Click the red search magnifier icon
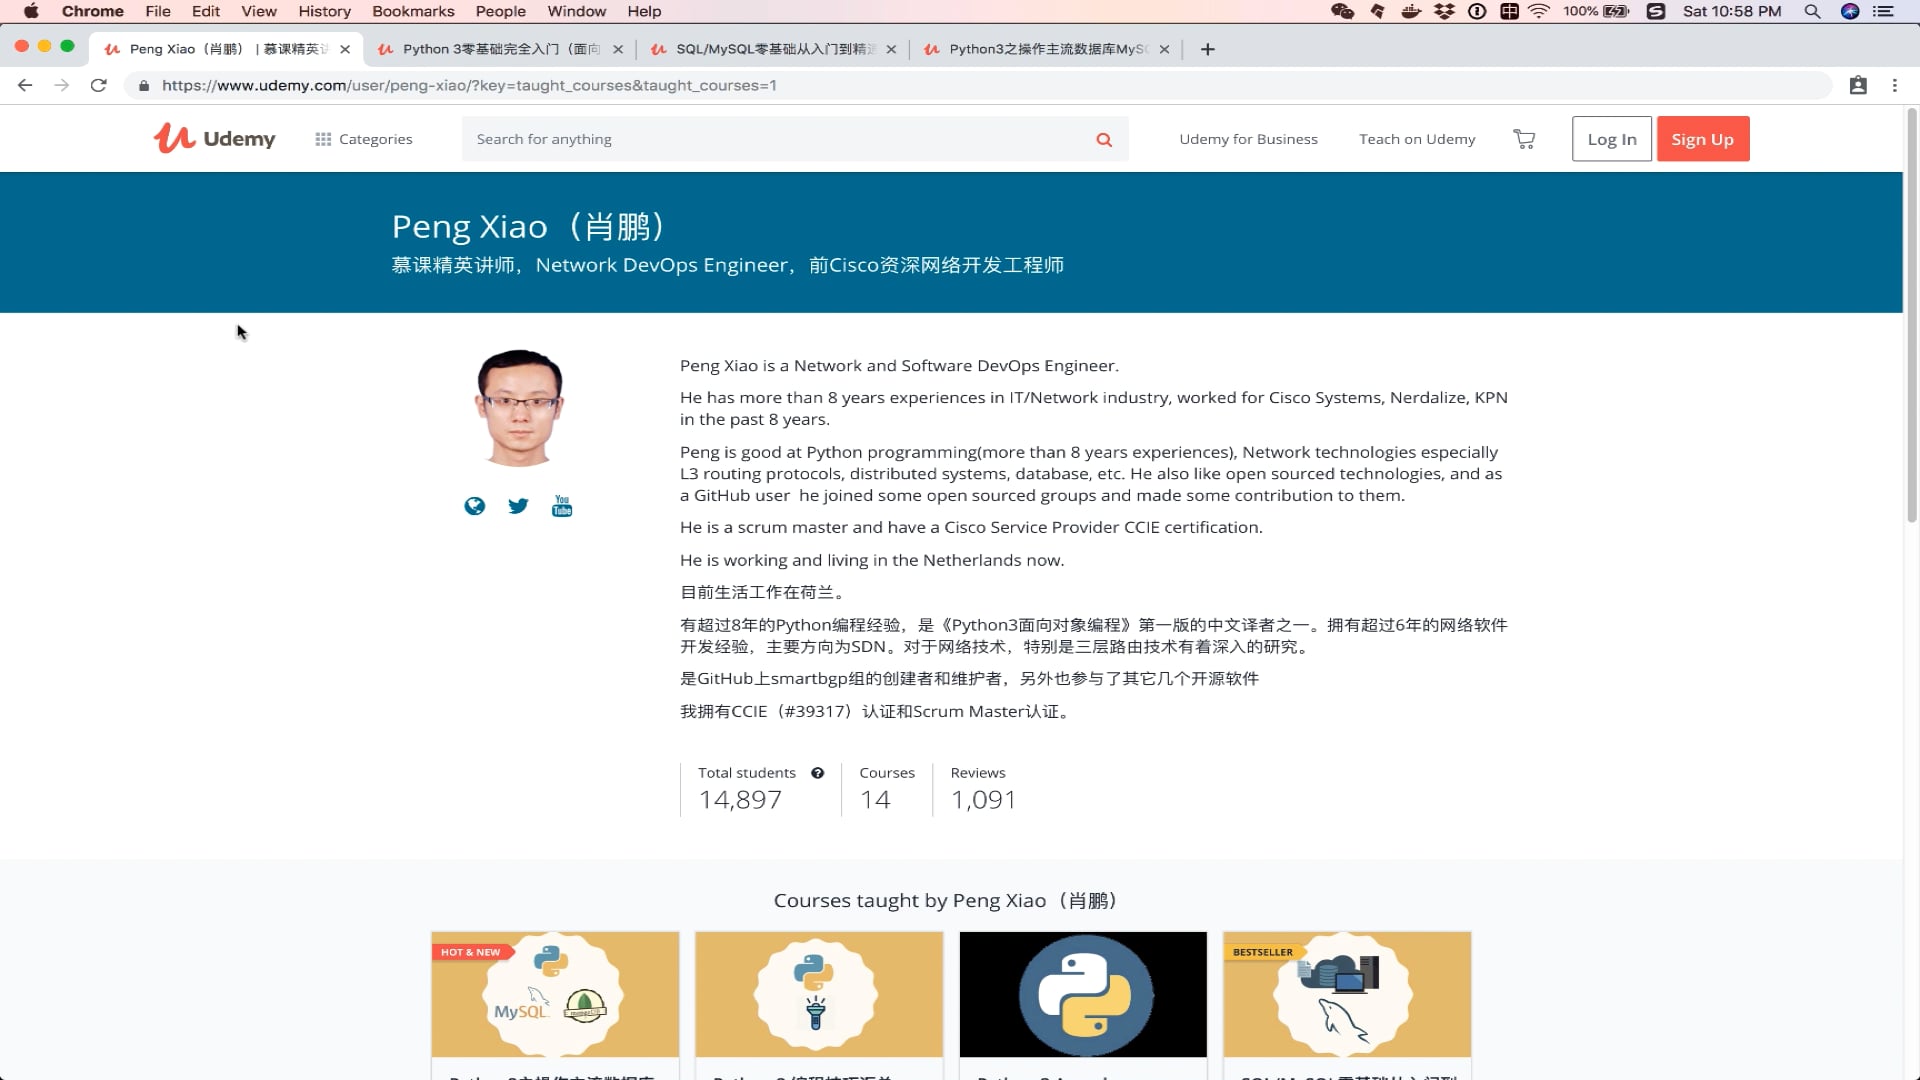Screen dimensions: 1920x1080 pyautogui.click(x=1104, y=140)
